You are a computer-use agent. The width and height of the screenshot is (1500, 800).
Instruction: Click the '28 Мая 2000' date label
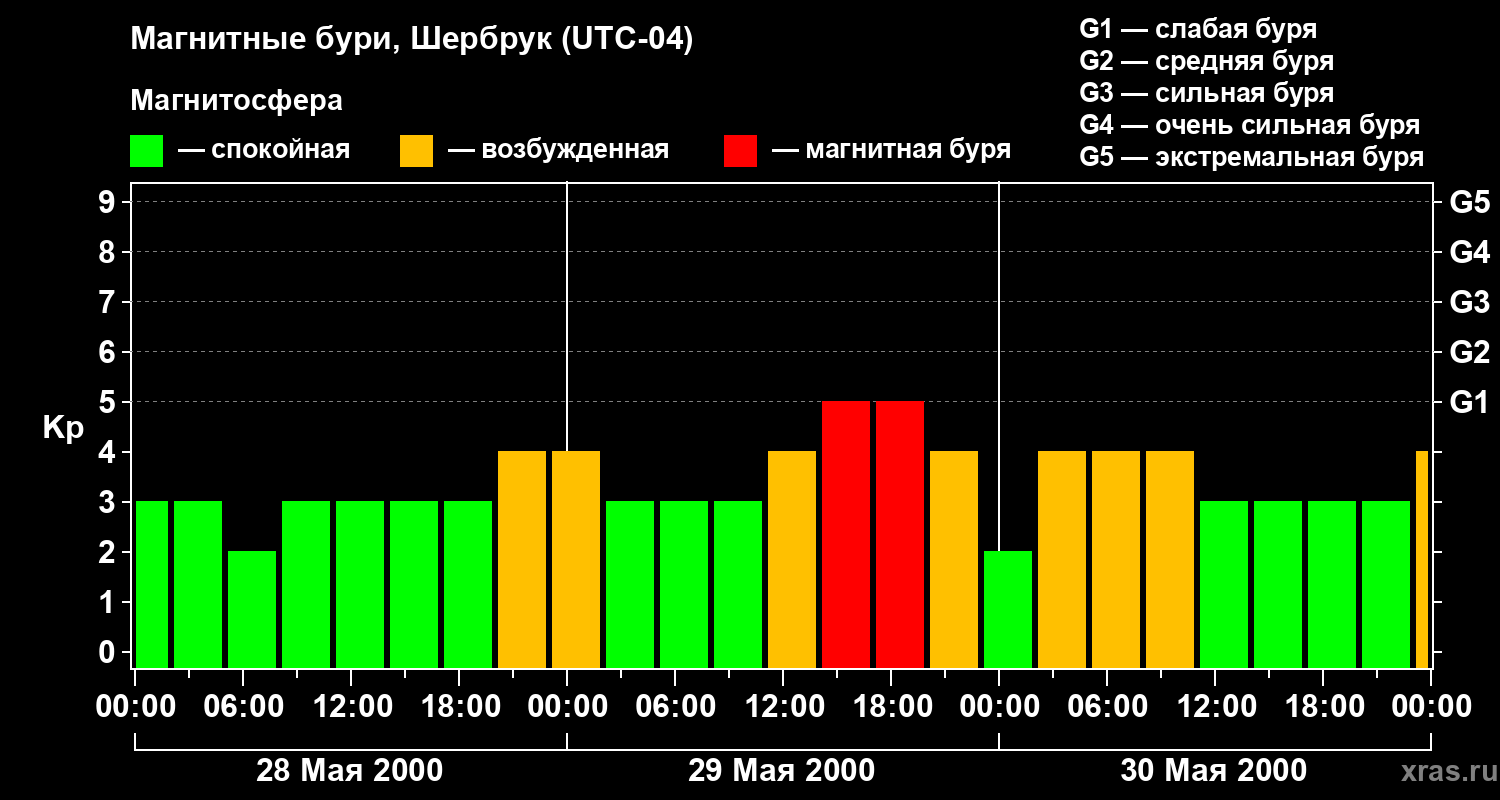click(350, 770)
